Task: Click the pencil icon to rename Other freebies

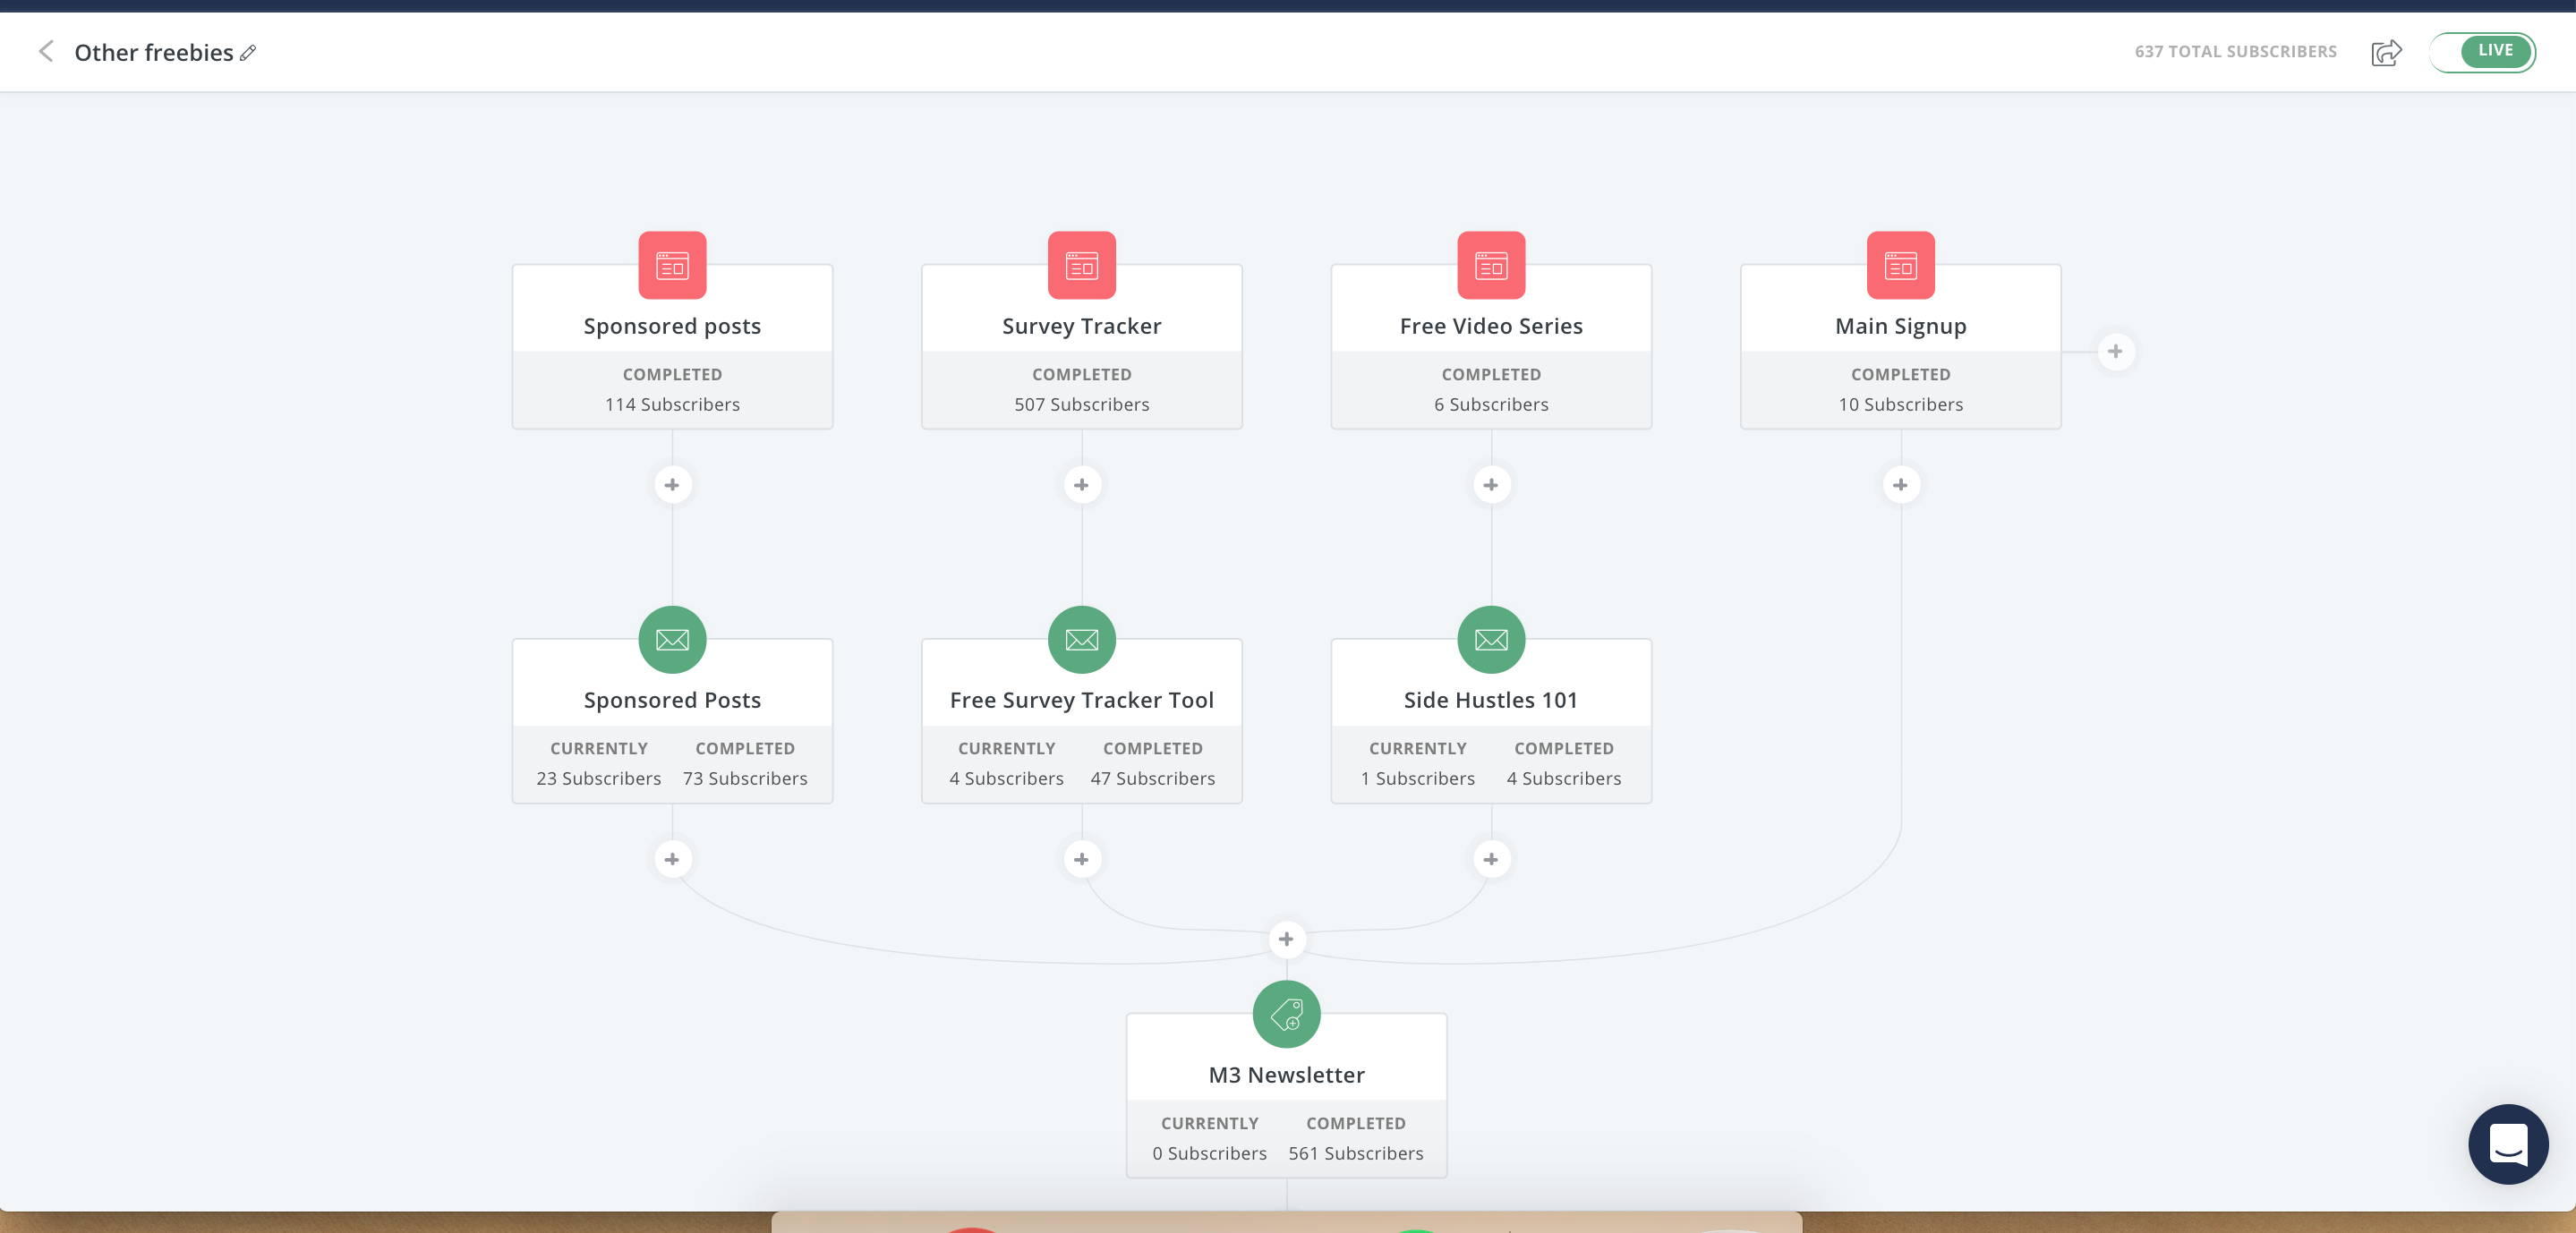Action: point(248,53)
